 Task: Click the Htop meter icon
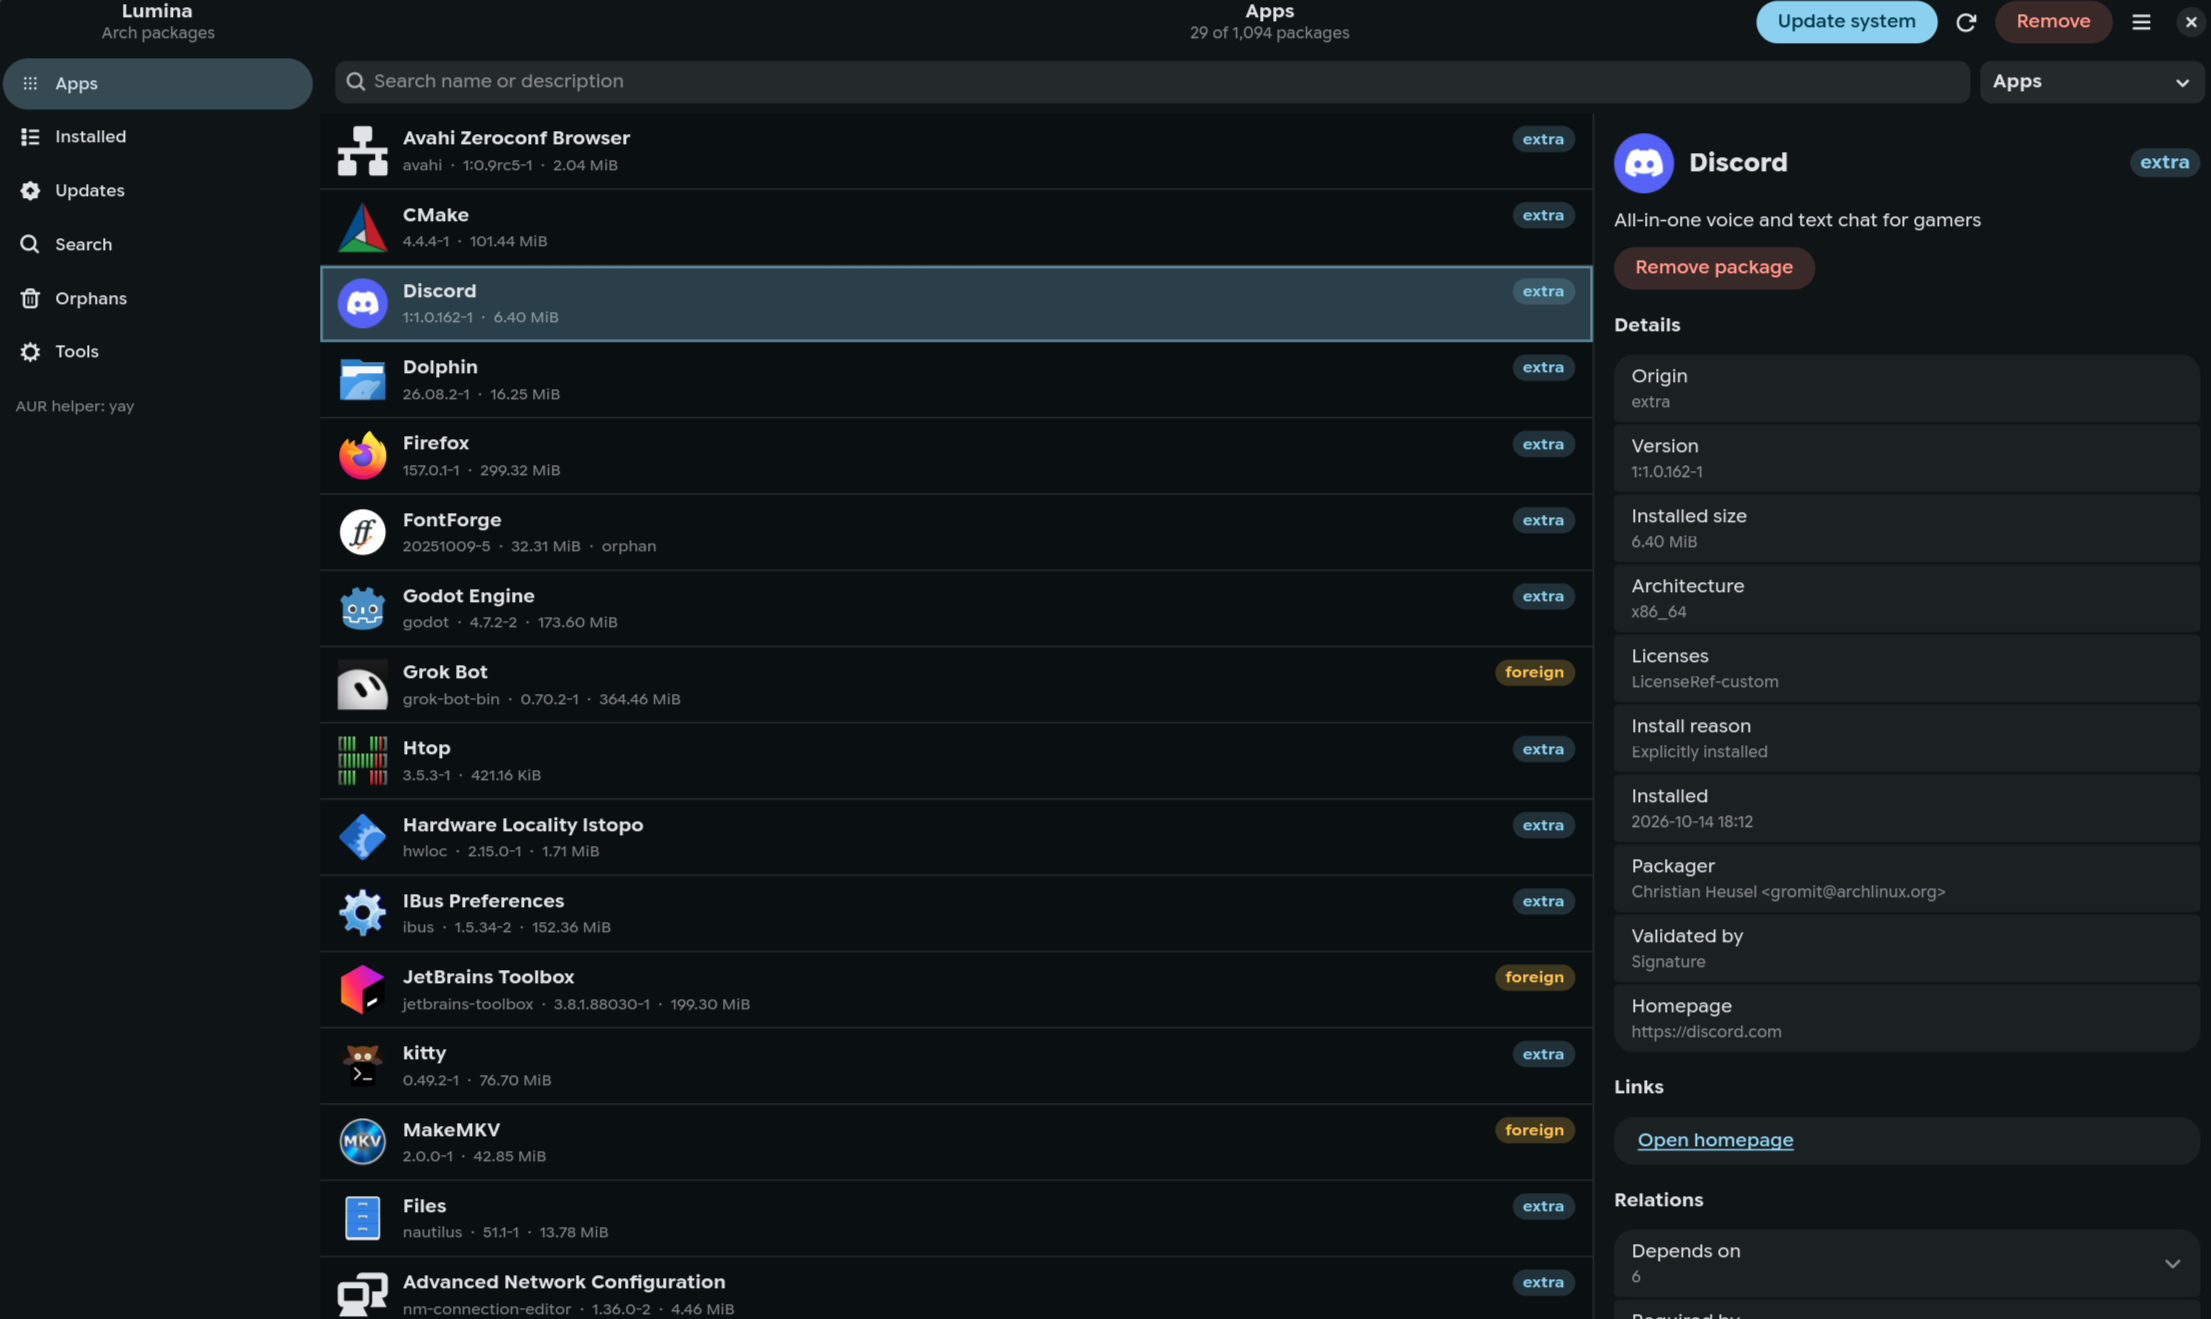362,761
